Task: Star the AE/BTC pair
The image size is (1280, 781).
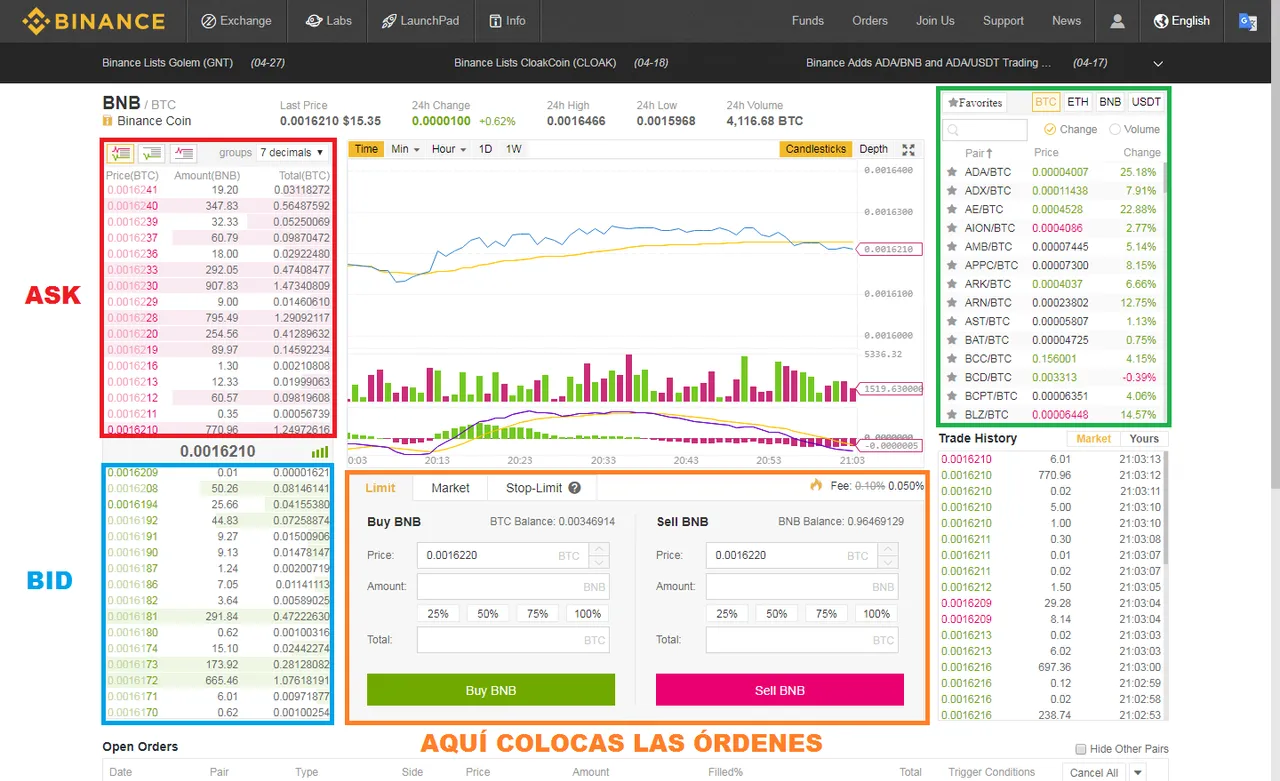Action: point(952,209)
